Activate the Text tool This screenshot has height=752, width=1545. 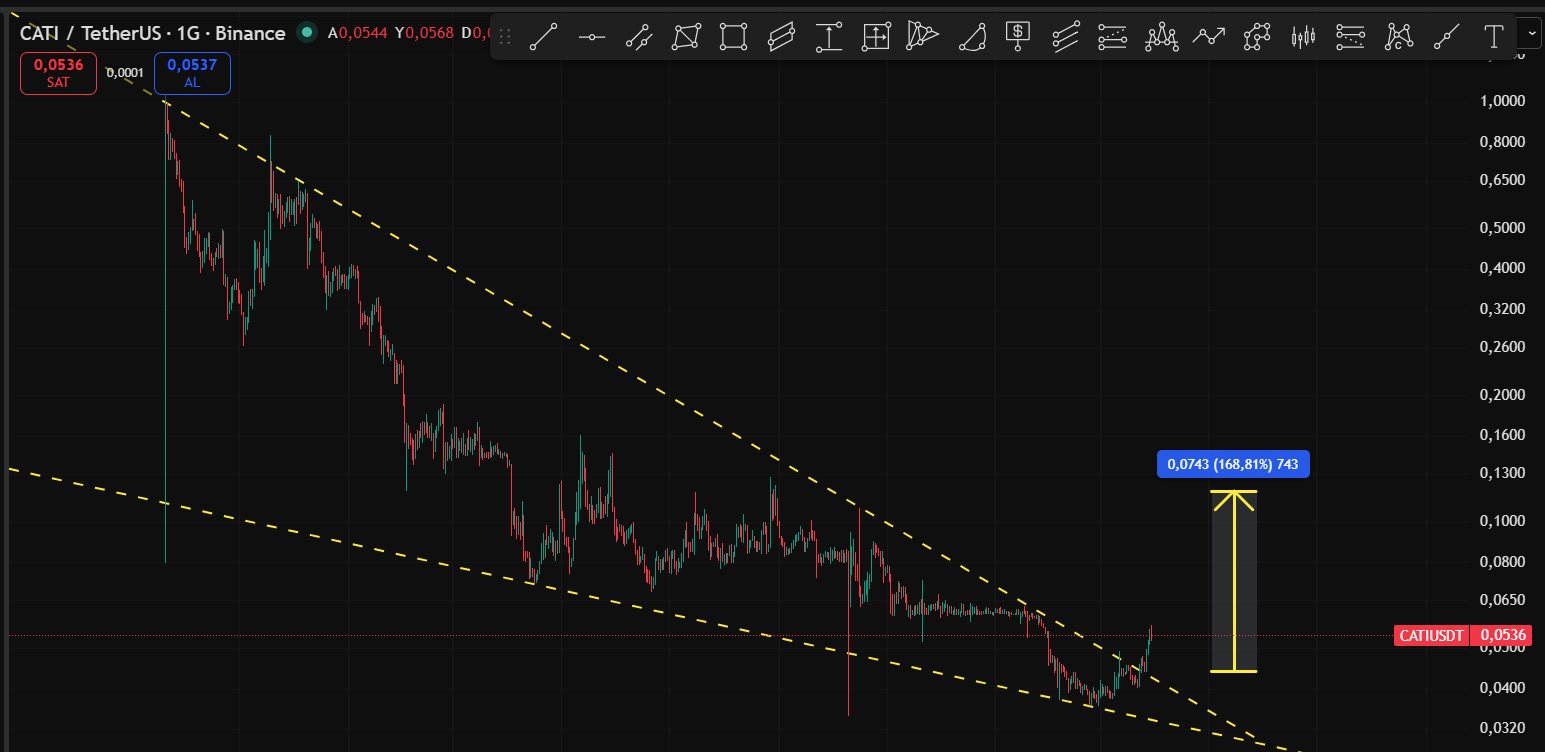click(1494, 37)
